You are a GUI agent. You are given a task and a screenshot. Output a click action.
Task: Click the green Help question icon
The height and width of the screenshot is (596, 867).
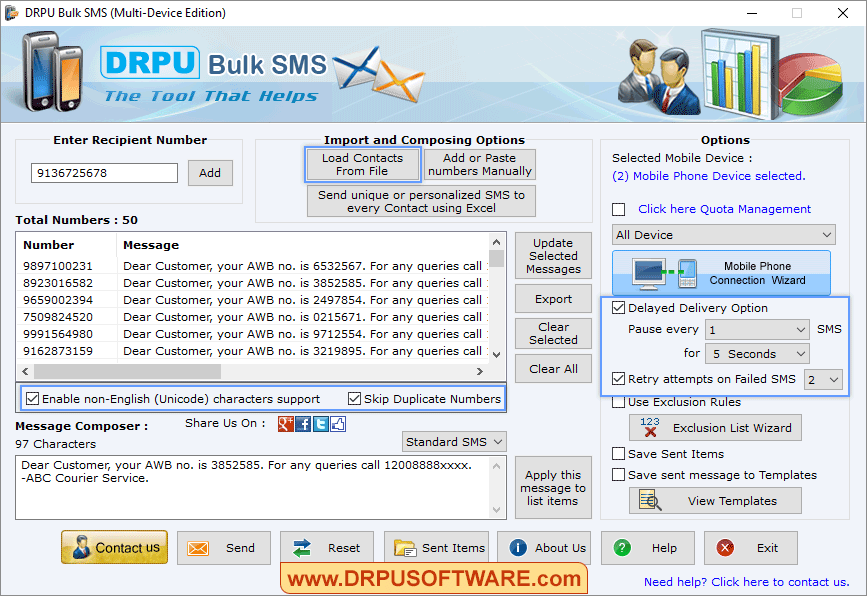tap(622, 548)
